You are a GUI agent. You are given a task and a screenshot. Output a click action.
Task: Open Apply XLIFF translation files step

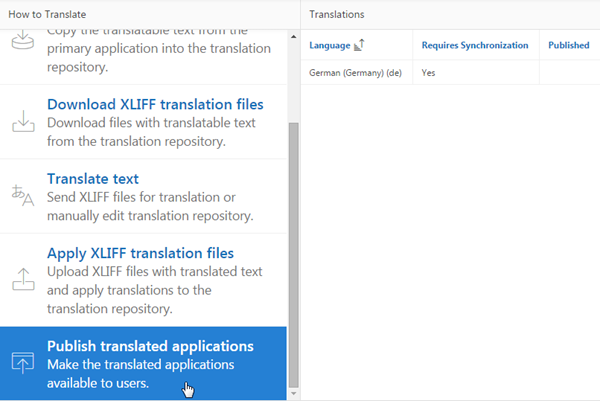tap(140, 253)
